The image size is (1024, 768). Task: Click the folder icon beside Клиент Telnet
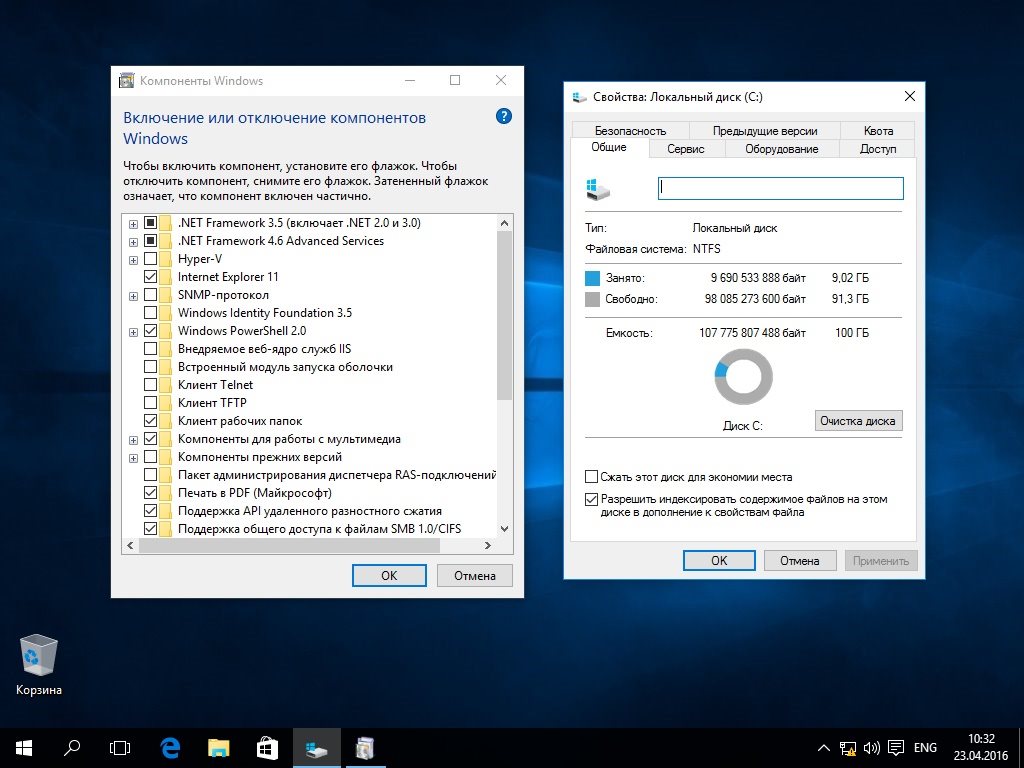[x=165, y=385]
